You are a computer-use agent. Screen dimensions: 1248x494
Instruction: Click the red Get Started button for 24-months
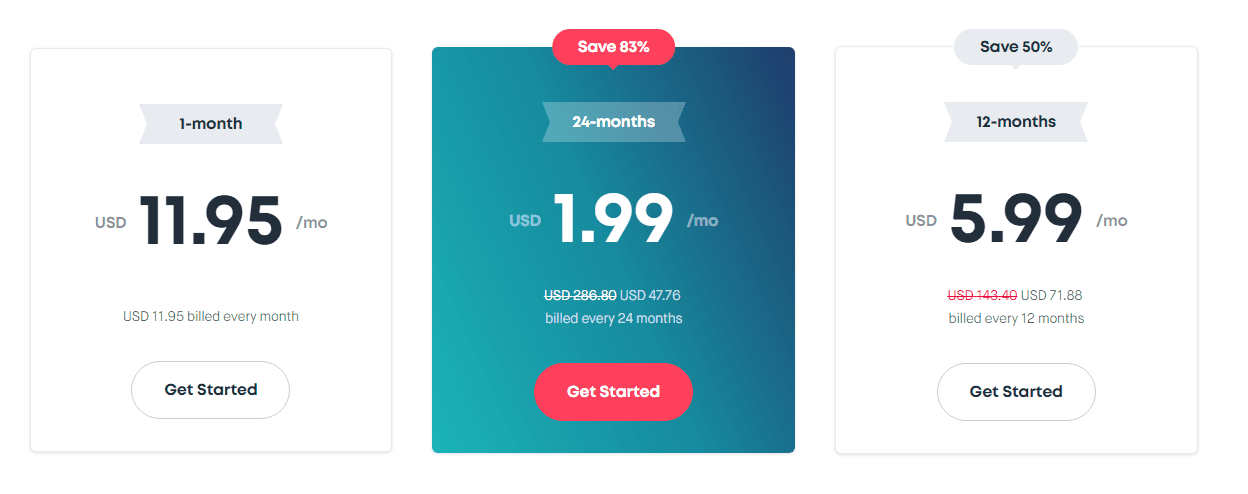coord(613,392)
